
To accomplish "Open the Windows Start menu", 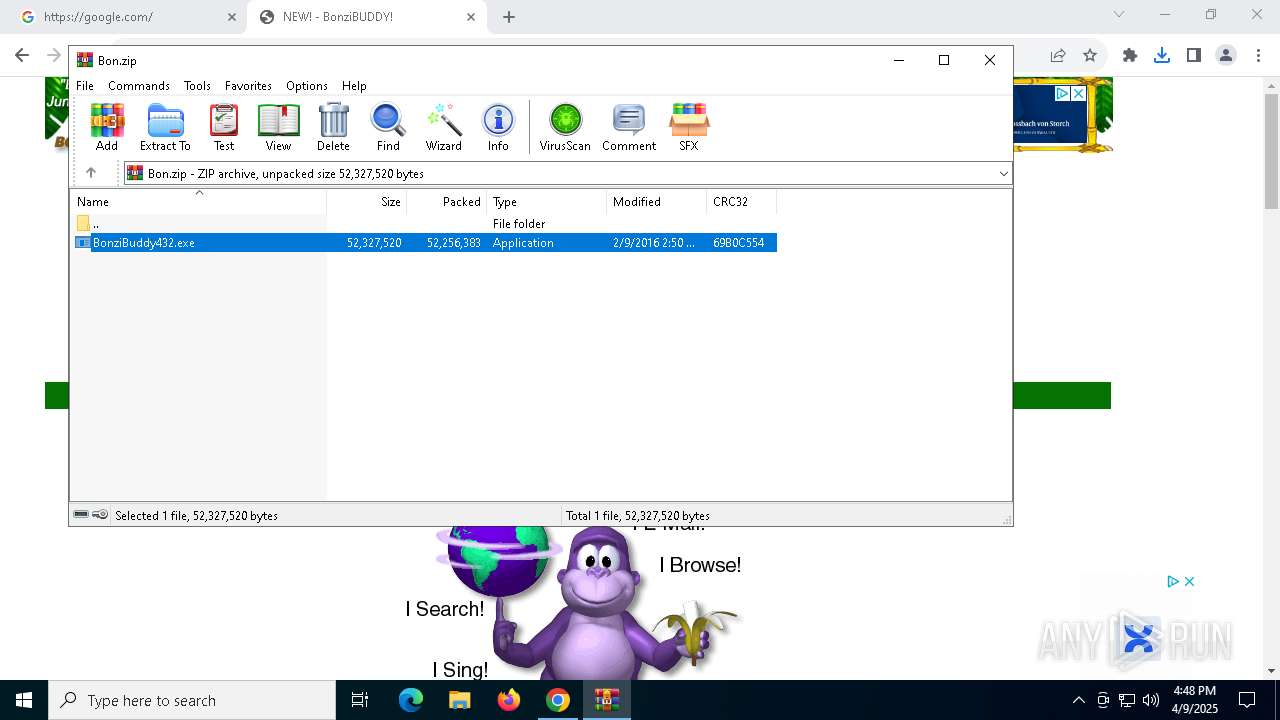I will [24, 700].
